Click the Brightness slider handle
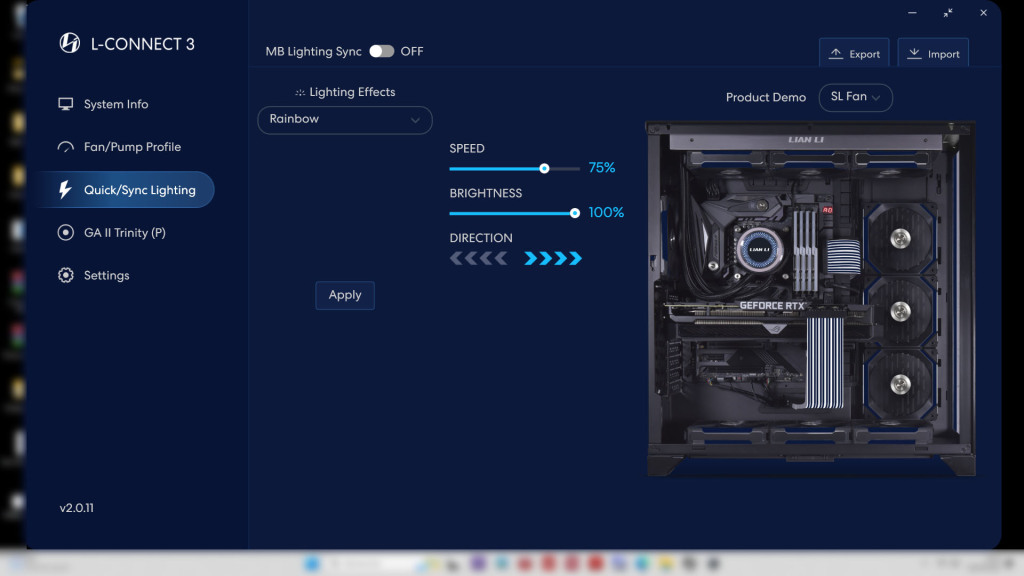1024x576 pixels. (x=574, y=213)
